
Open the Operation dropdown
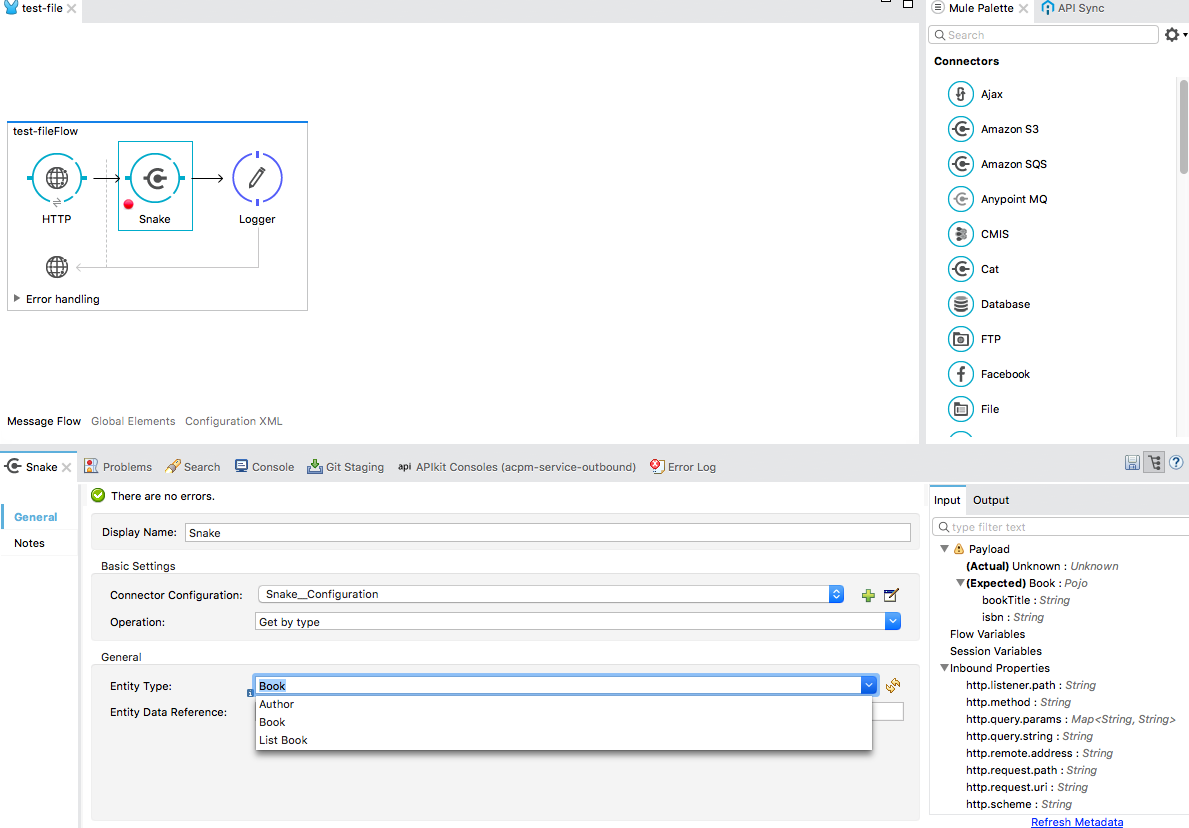892,622
